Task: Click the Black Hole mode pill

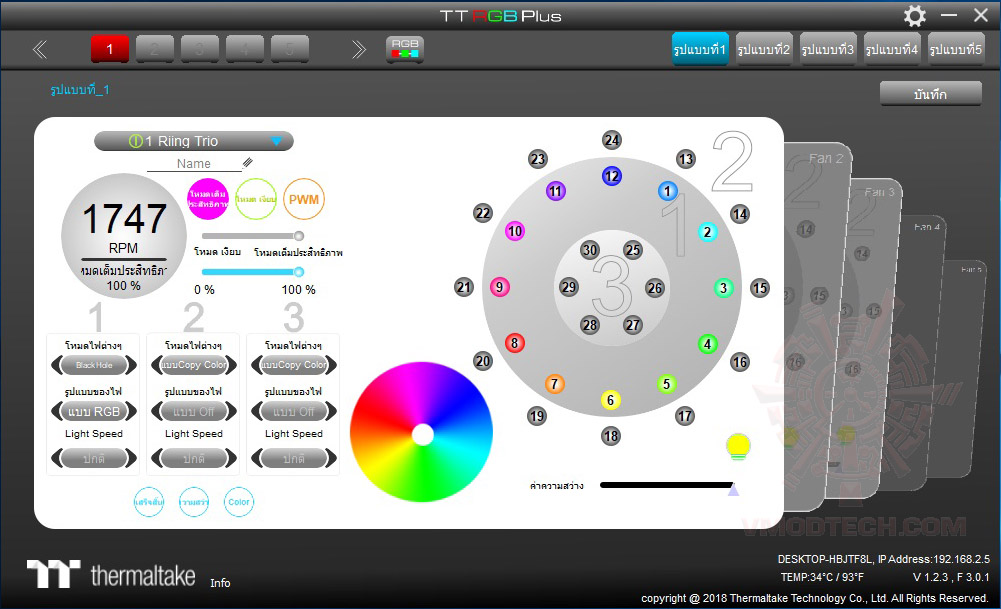Action: coord(94,365)
